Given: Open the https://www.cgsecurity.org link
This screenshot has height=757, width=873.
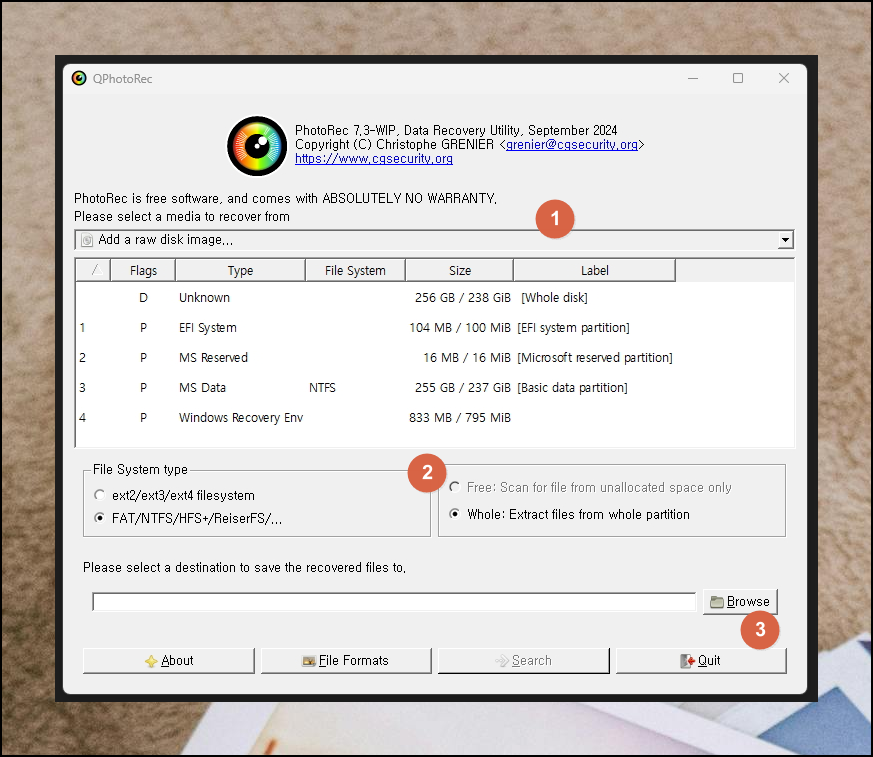Looking at the screenshot, I should (374, 159).
